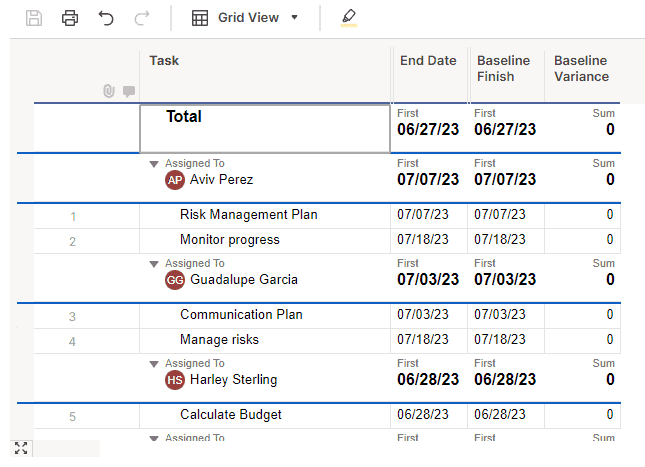645x467 pixels.
Task: Click the fullscreen expand icon
Action: 21,448
